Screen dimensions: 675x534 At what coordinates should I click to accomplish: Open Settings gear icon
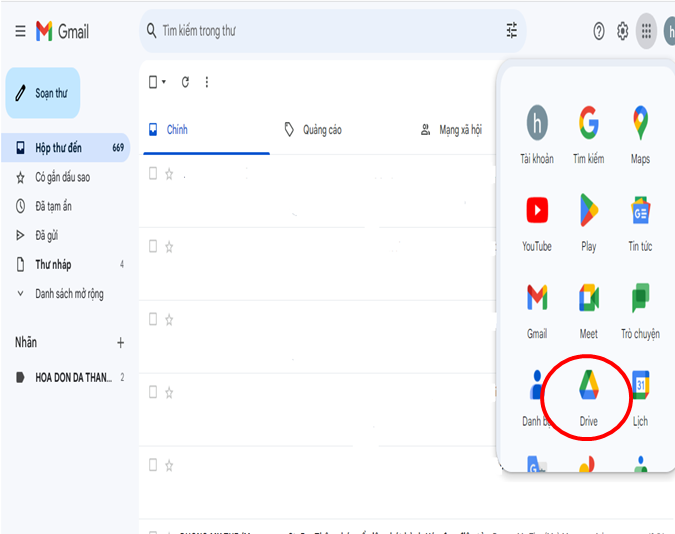(622, 31)
